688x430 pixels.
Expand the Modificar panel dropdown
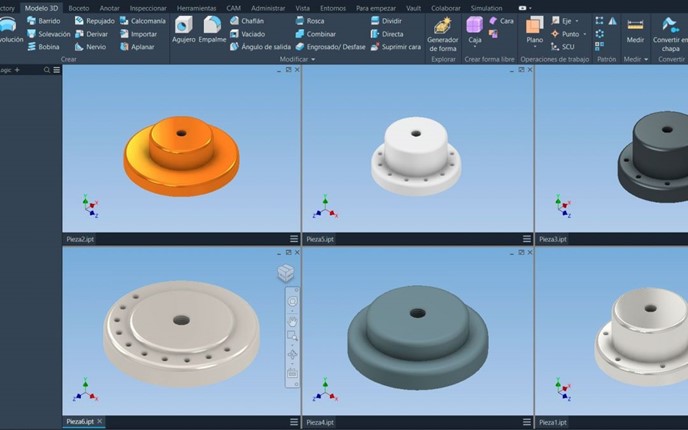click(313, 59)
